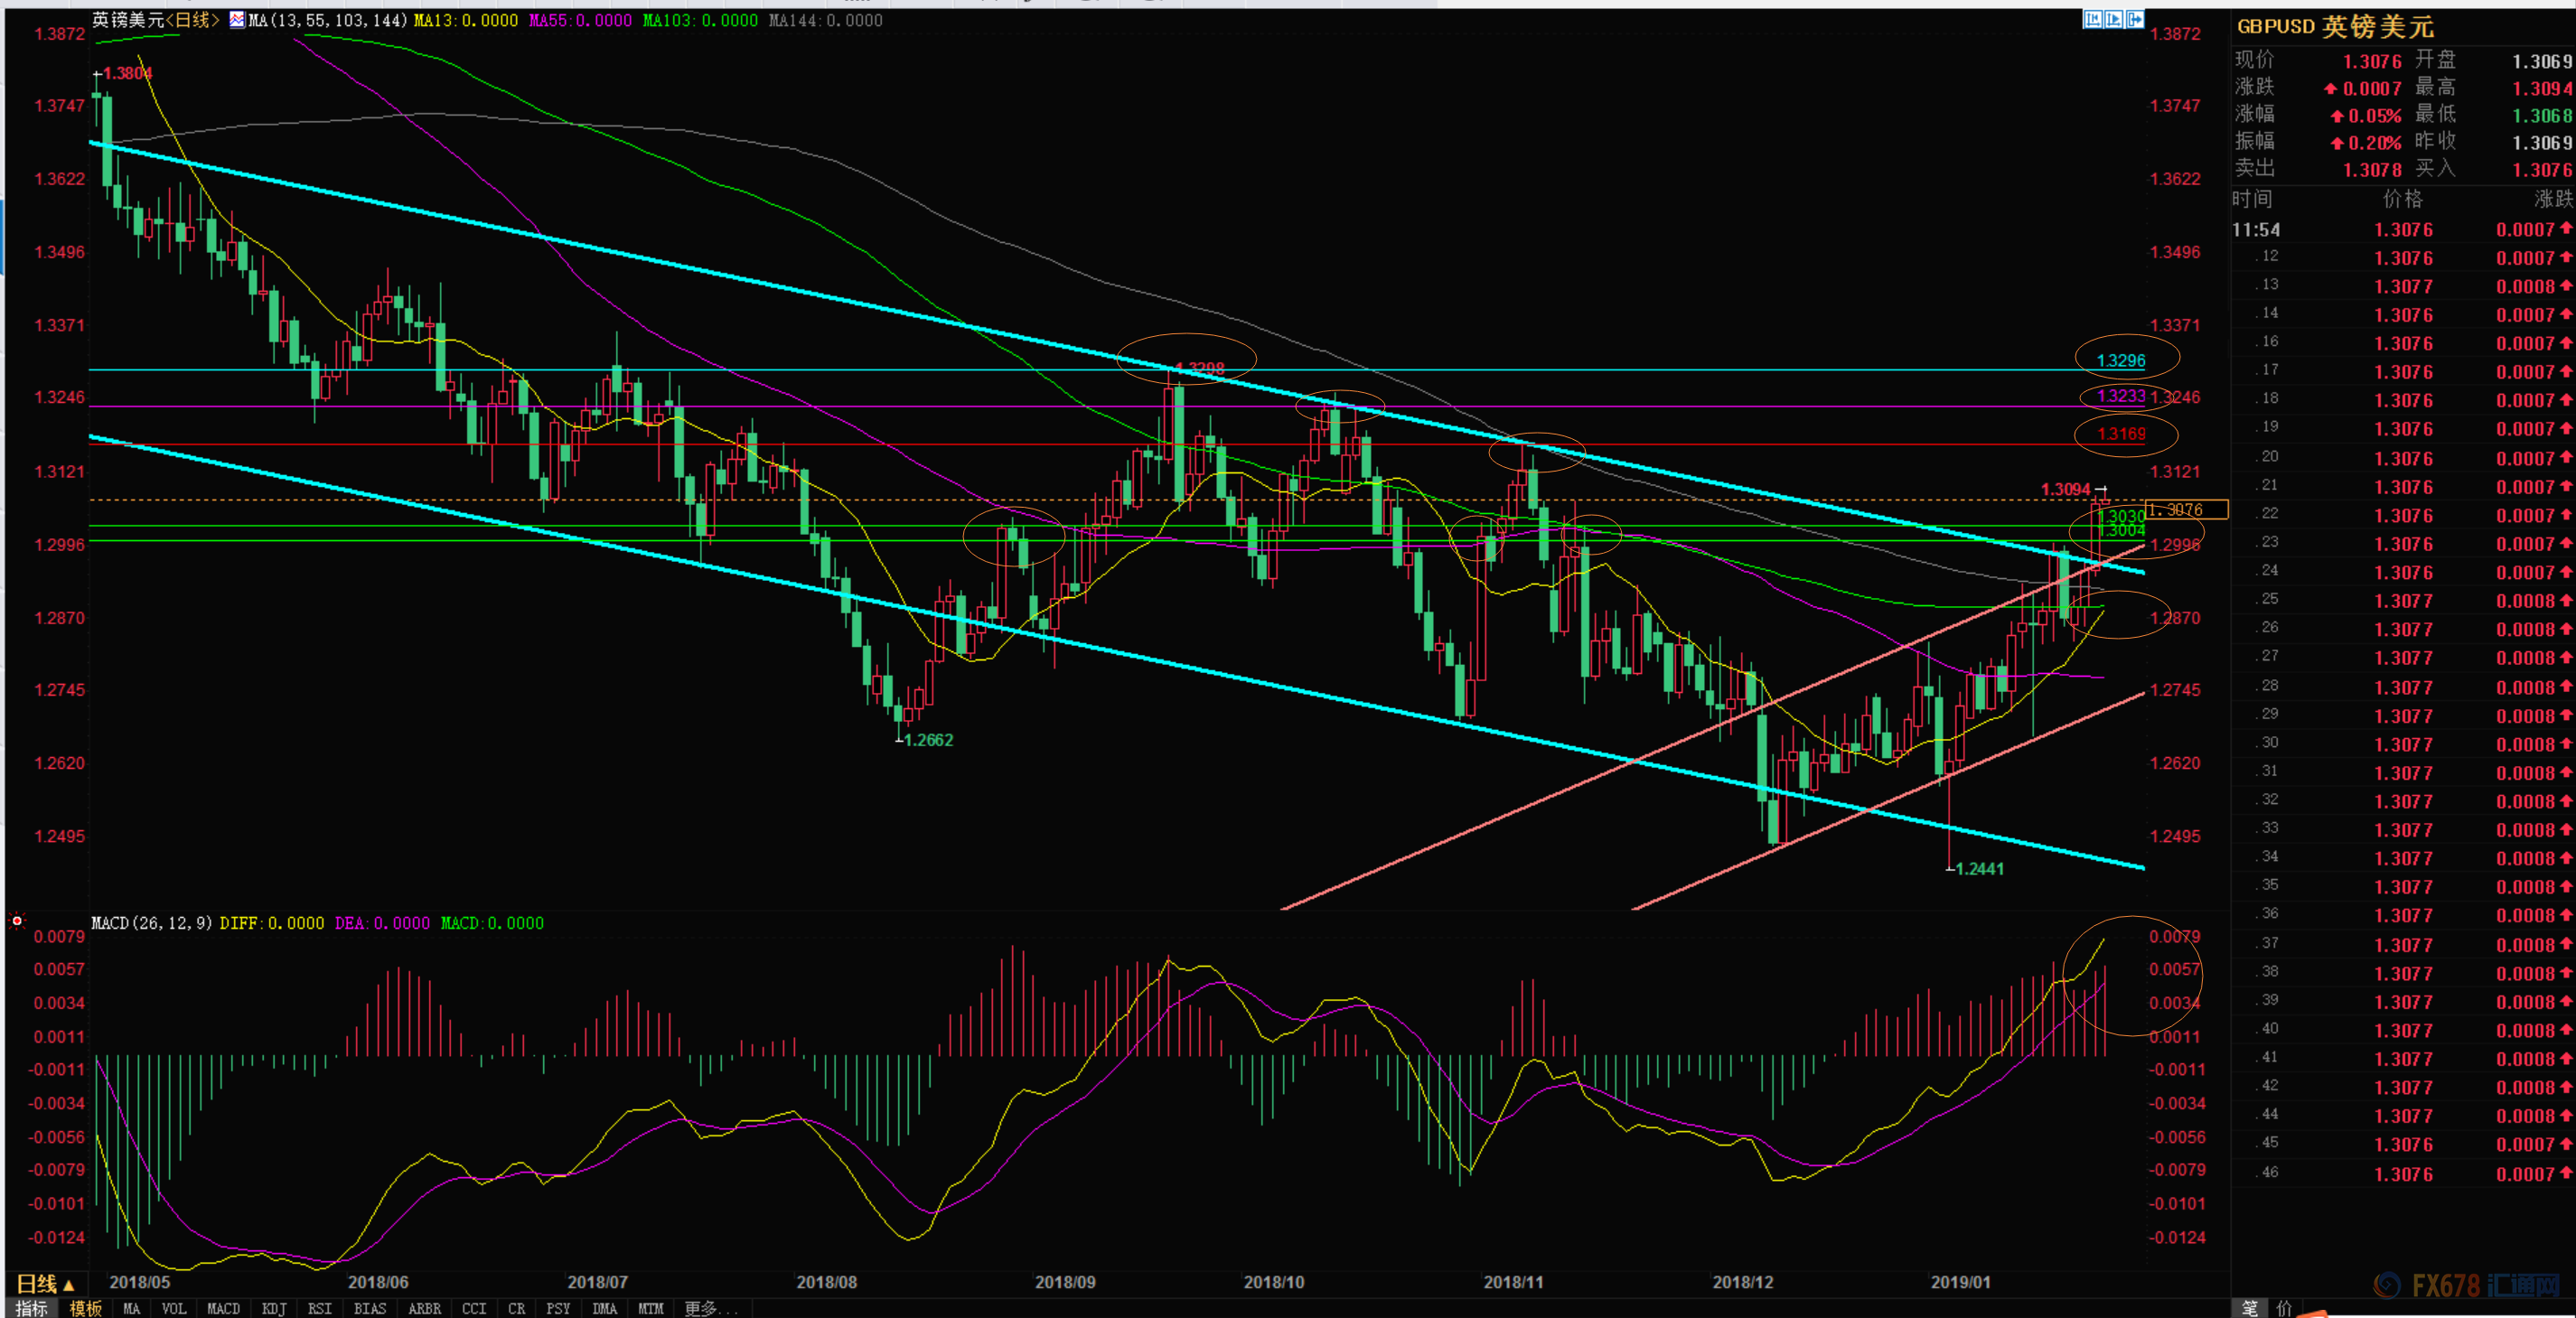
Task: Toggle the 笔 tick view tab
Action: pos(2249,1308)
